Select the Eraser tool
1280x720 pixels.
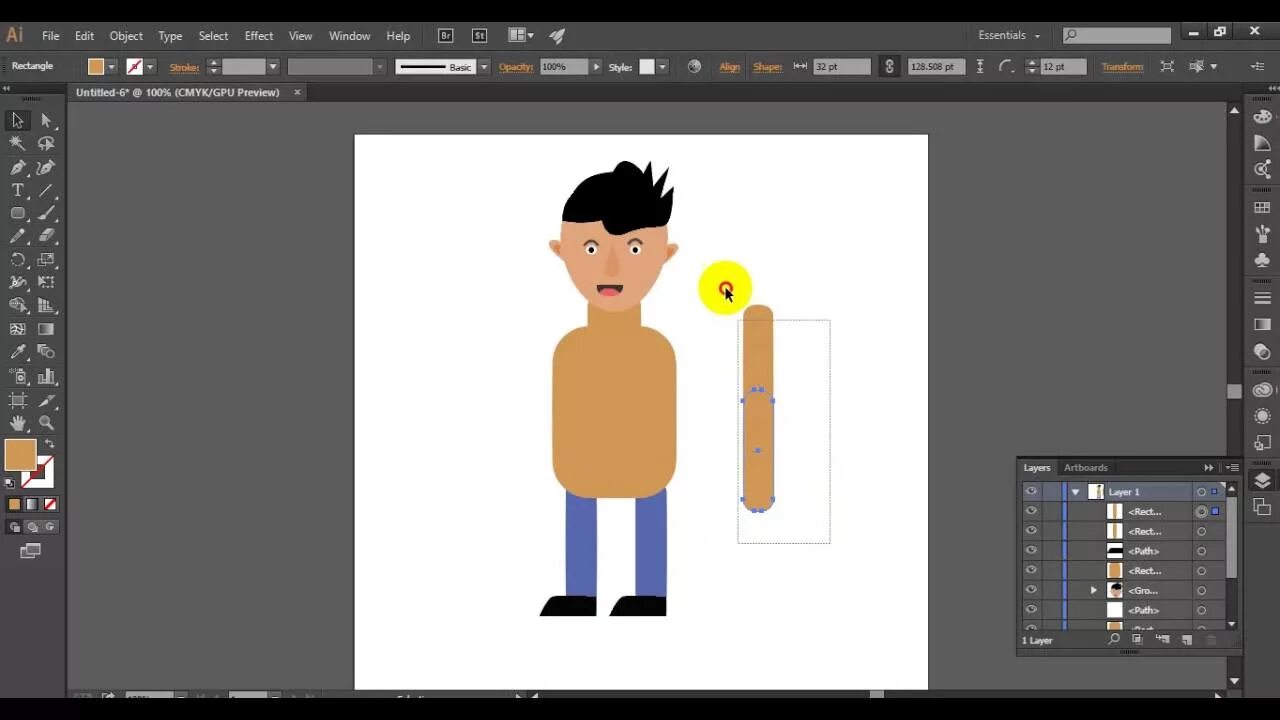(46, 236)
